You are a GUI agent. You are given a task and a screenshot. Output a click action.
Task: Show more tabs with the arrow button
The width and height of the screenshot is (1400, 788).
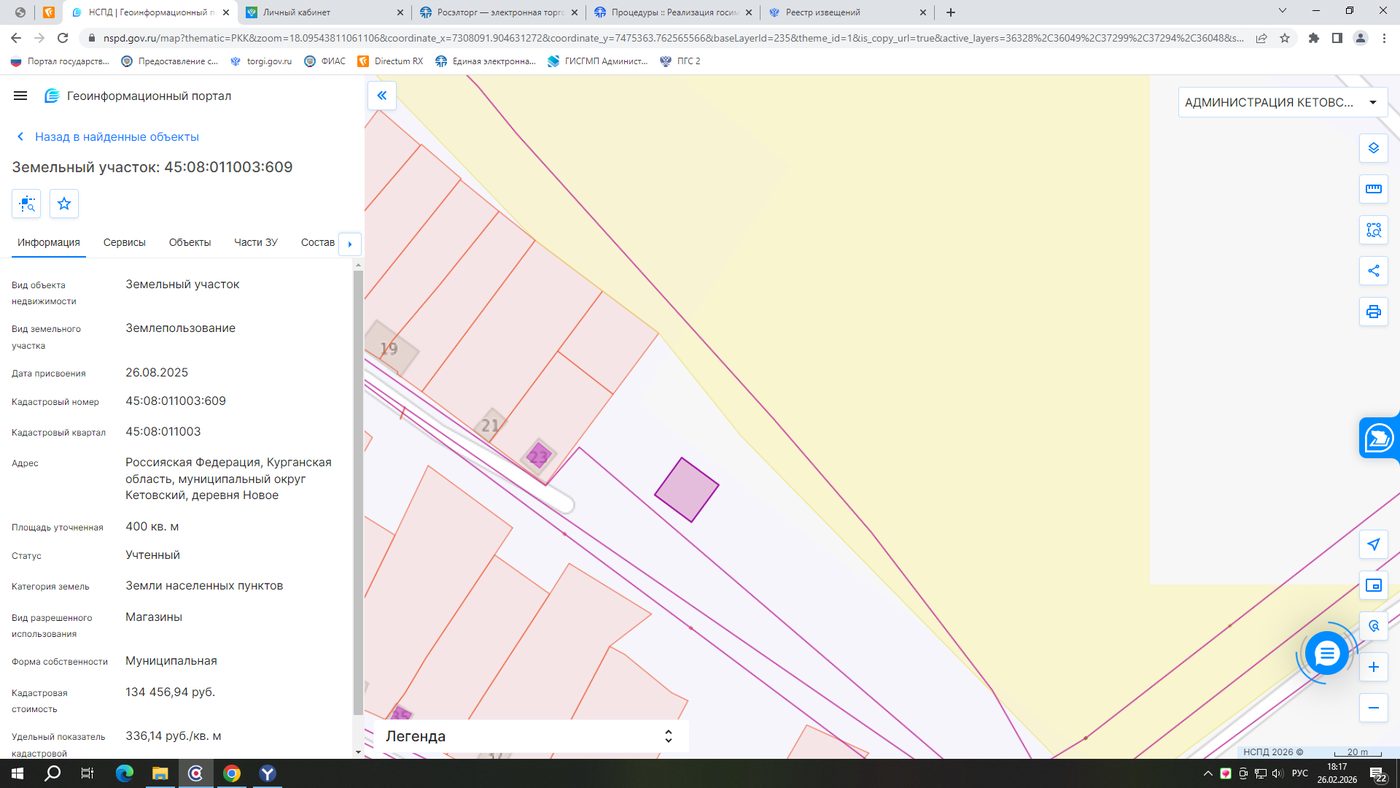(349, 244)
